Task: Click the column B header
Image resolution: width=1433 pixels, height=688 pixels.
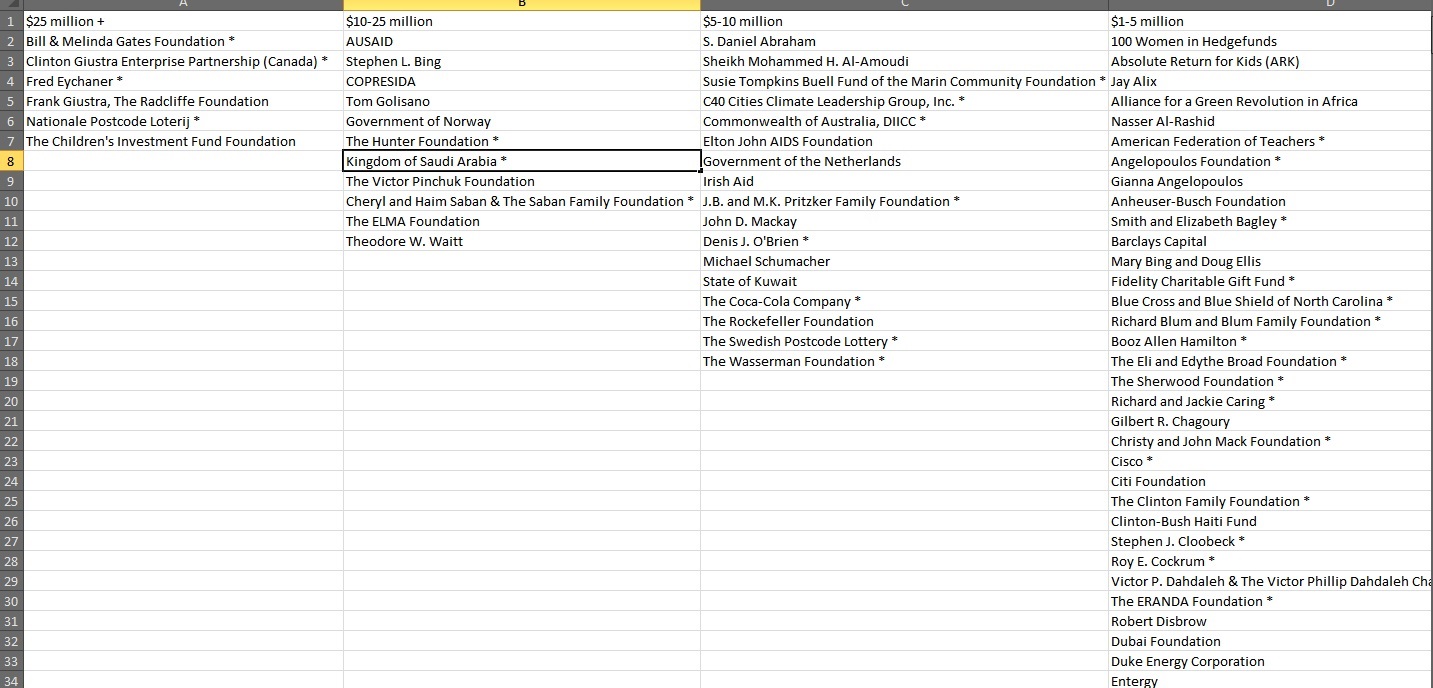Action: 521,5
